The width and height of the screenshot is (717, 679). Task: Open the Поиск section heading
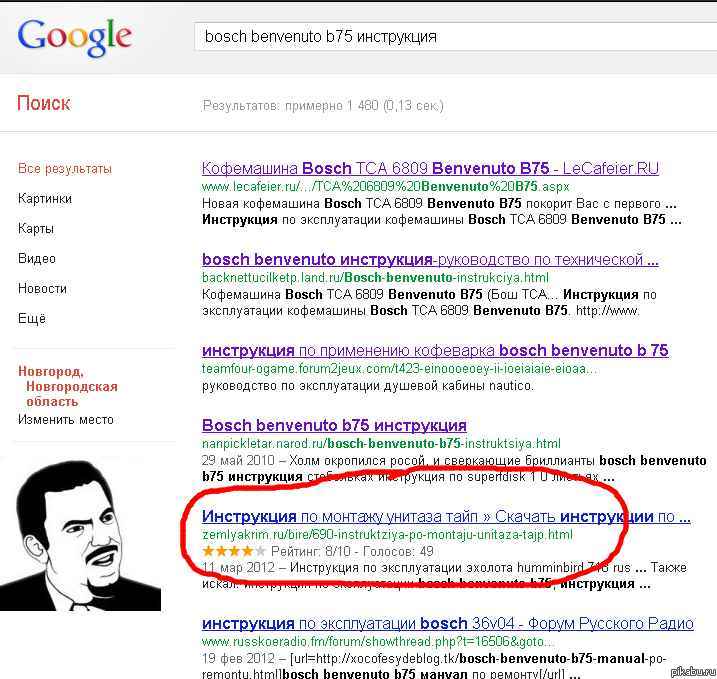[x=44, y=103]
